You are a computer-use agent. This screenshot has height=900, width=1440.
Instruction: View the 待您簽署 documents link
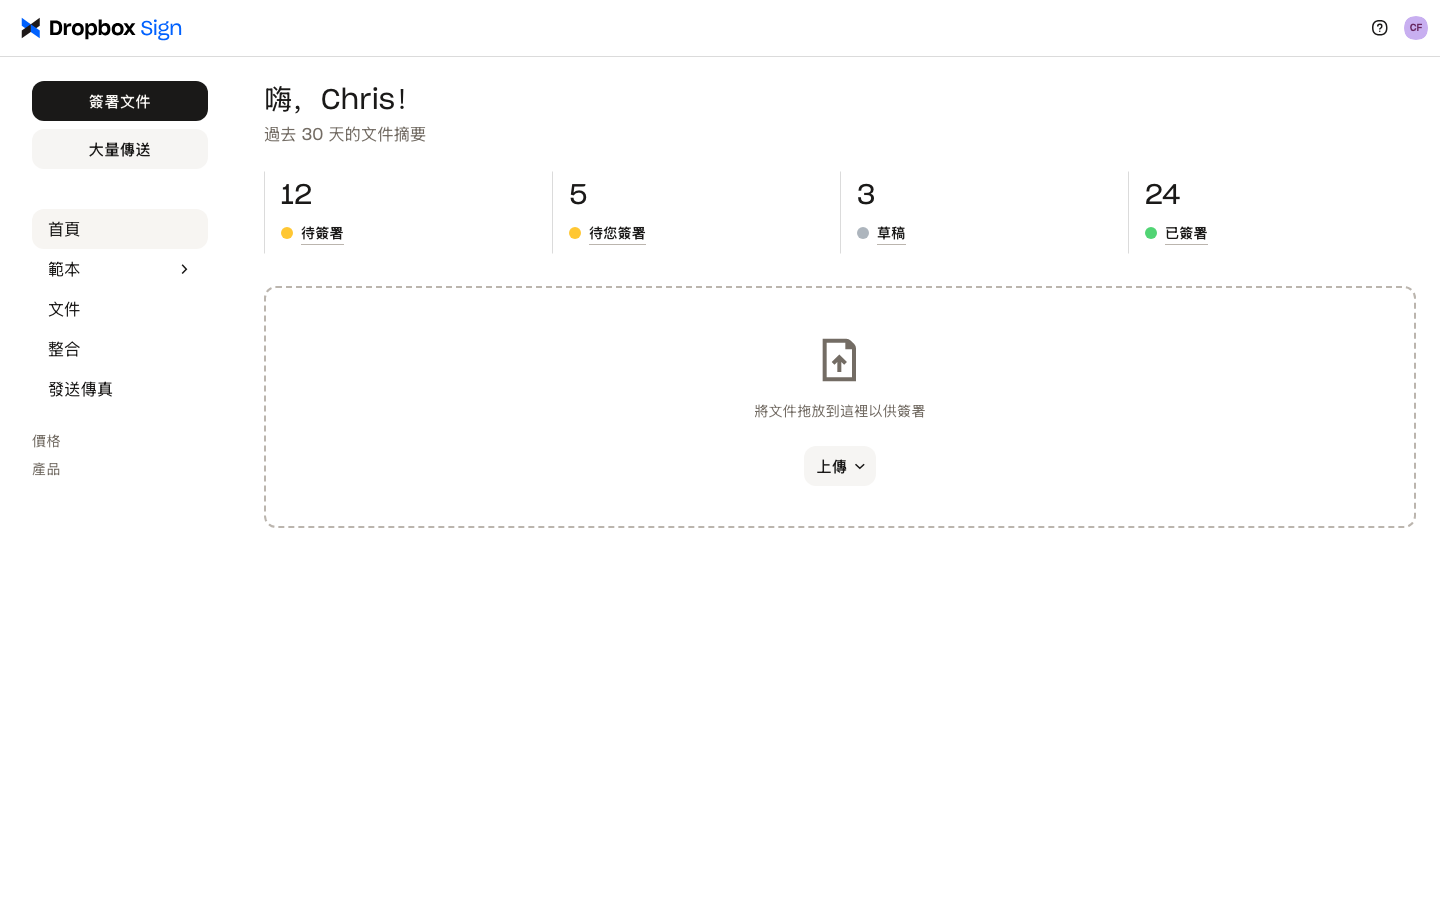pos(617,233)
